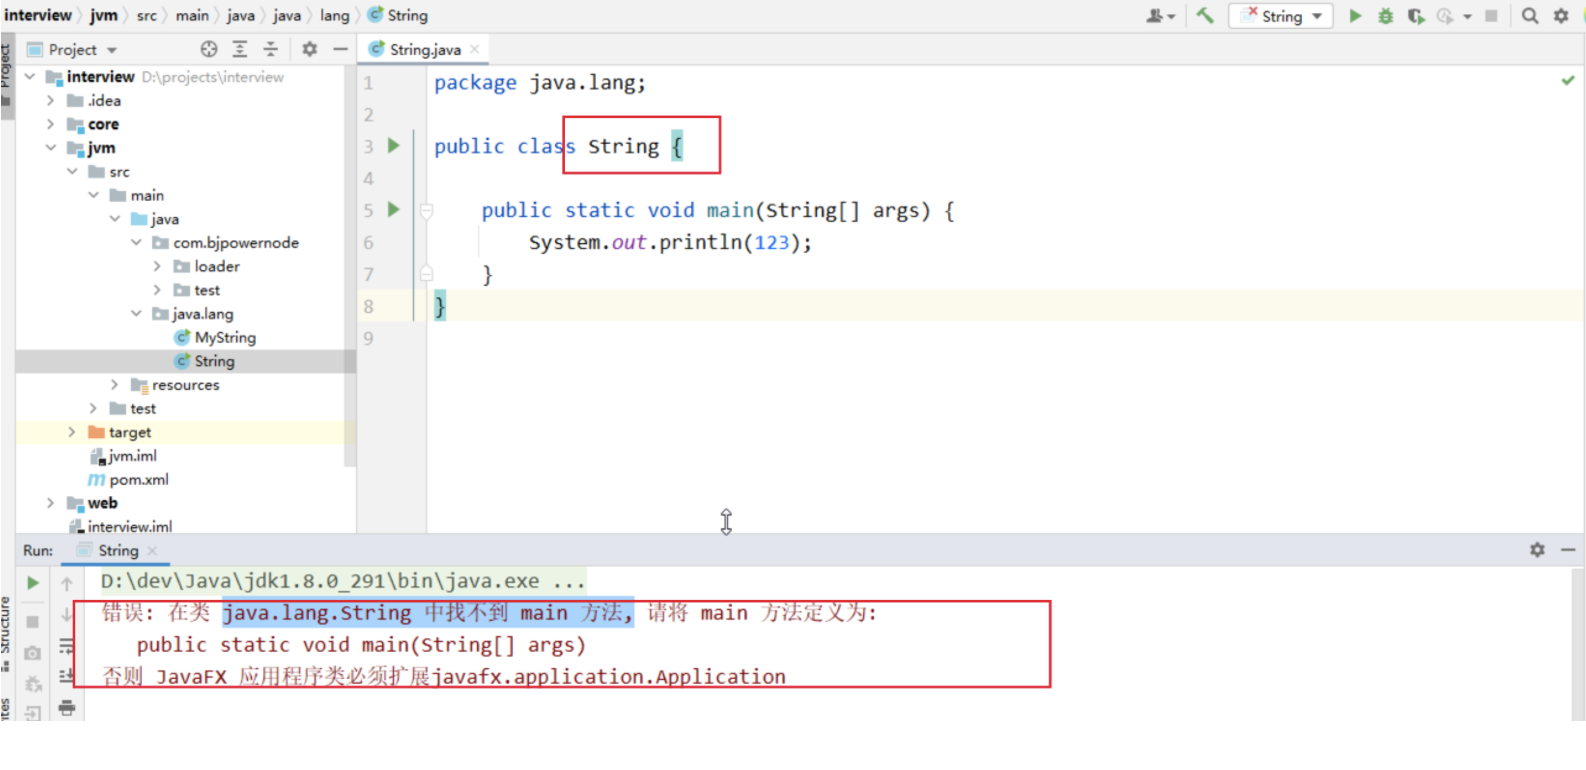The height and width of the screenshot is (770, 1586).
Task: Hide the Run panel with minus icon
Action: pos(1568,550)
